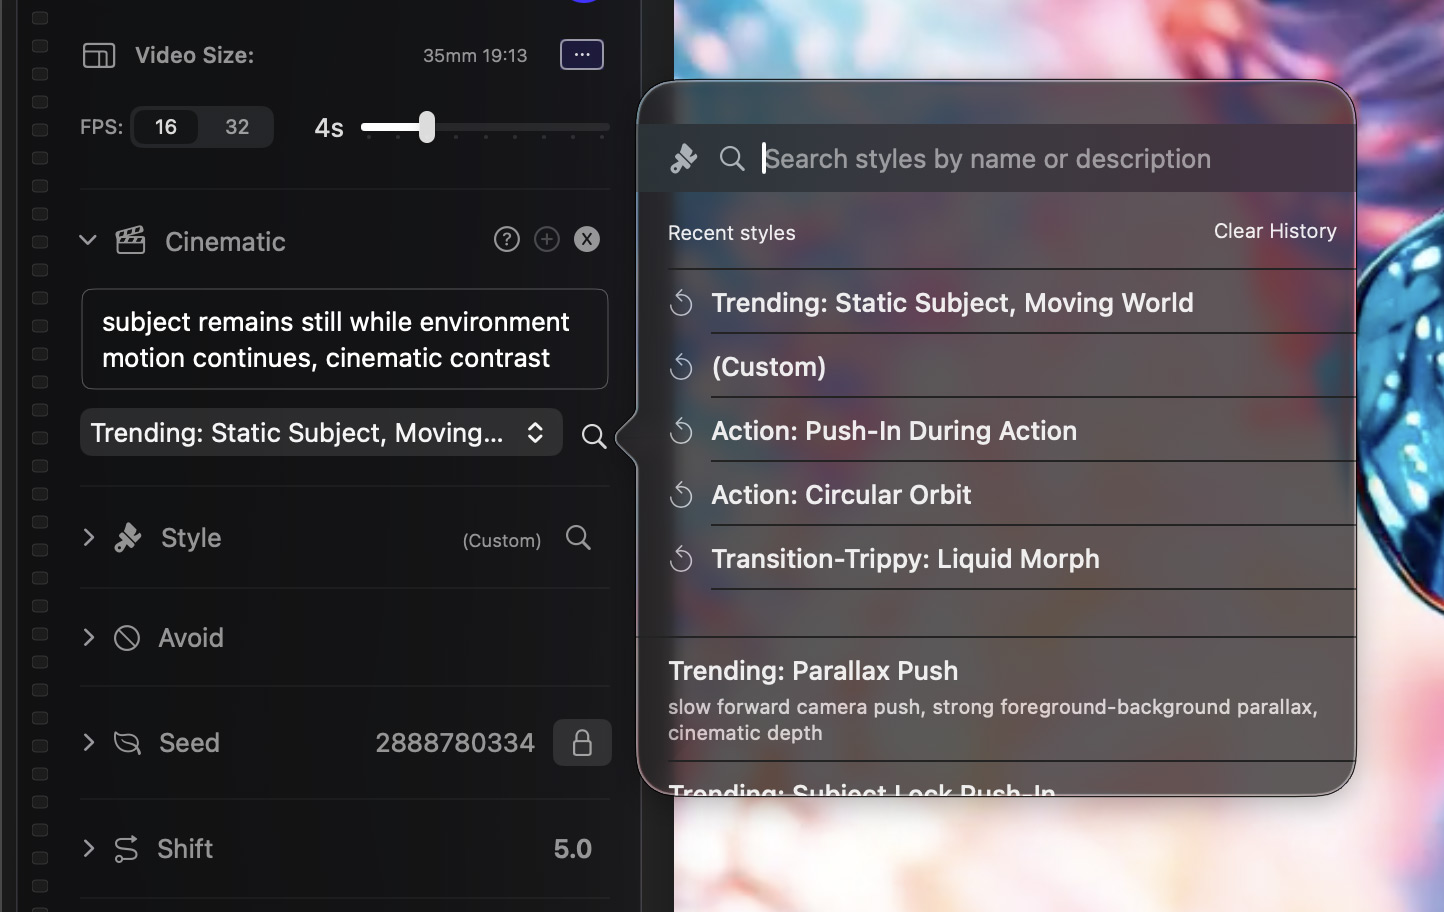Expand the Avoid section
Screen dimensions: 1444x912
tap(89, 638)
